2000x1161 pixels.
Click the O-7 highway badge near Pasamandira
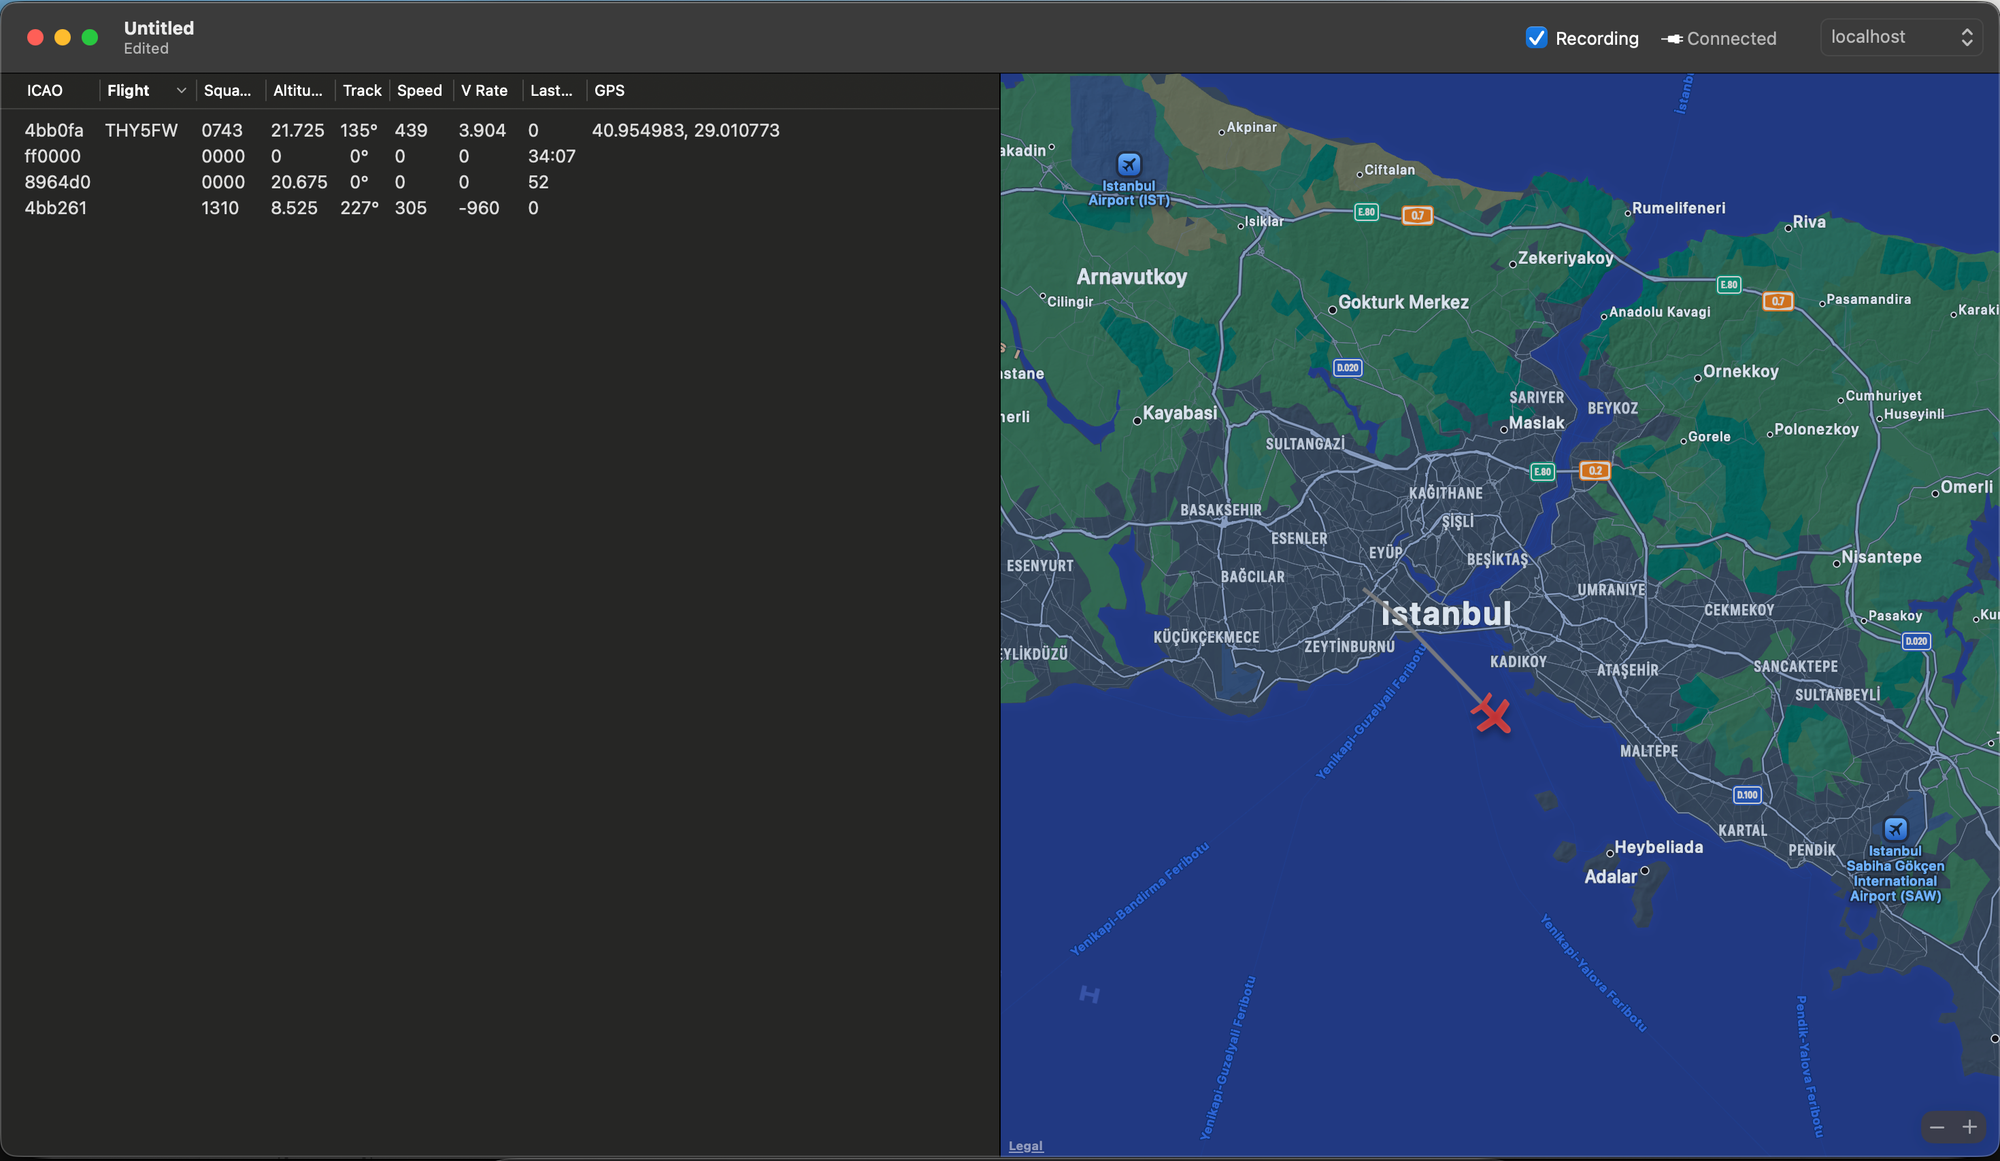tap(1777, 301)
